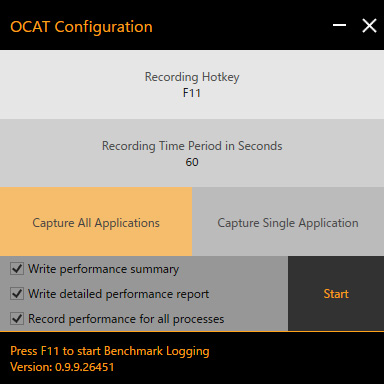Switch to Capture Single Application mode

[288, 222]
